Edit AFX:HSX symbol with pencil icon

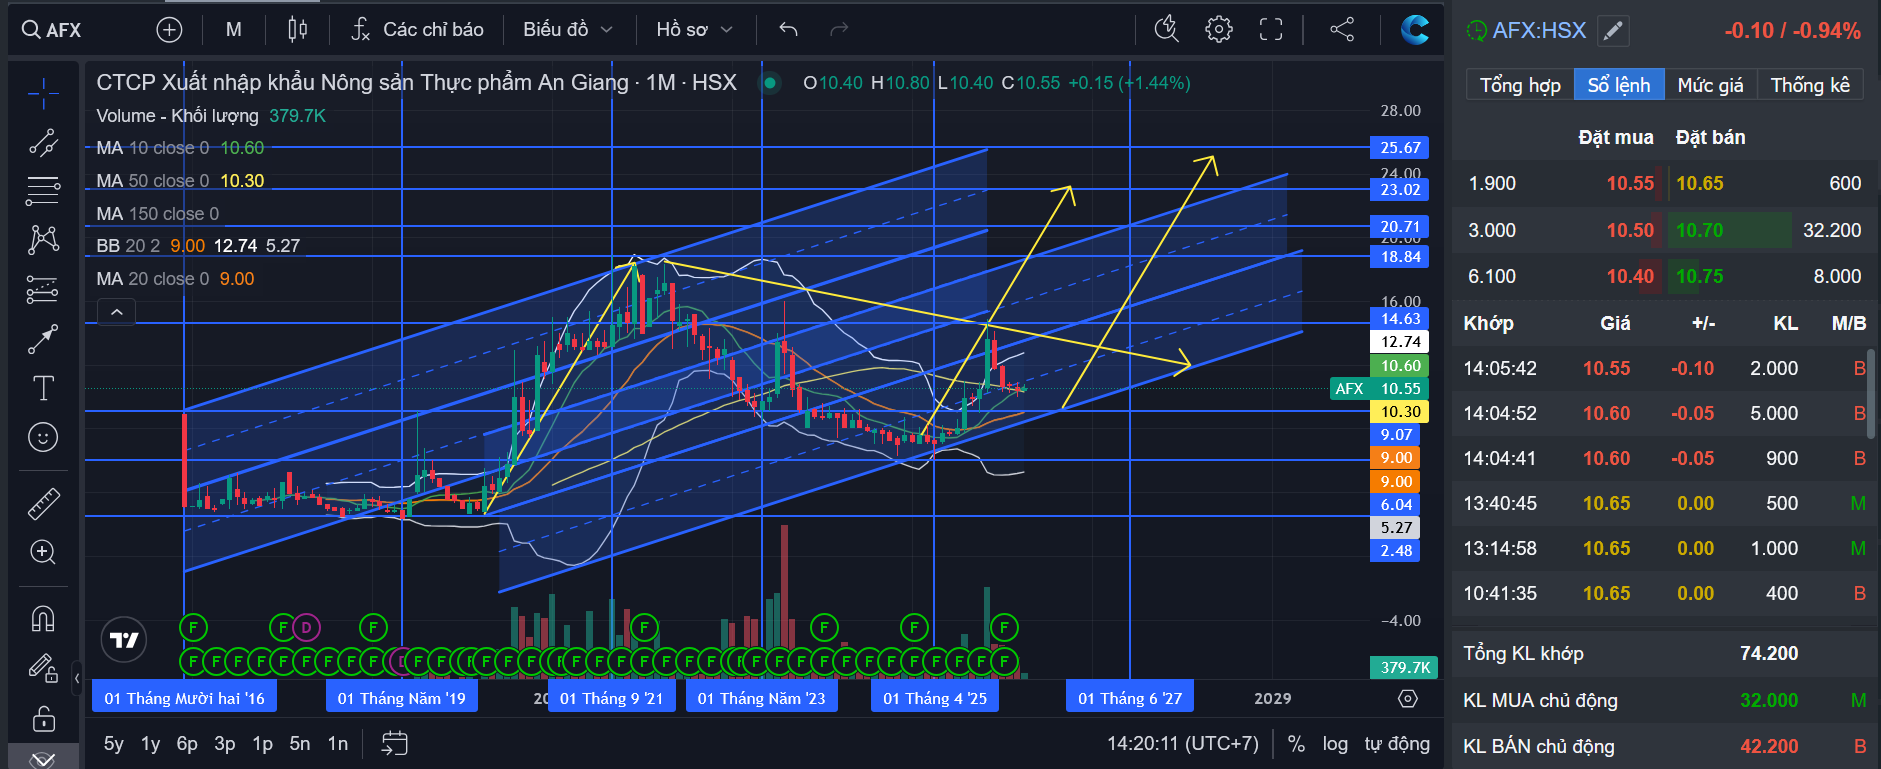(1613, 31)
